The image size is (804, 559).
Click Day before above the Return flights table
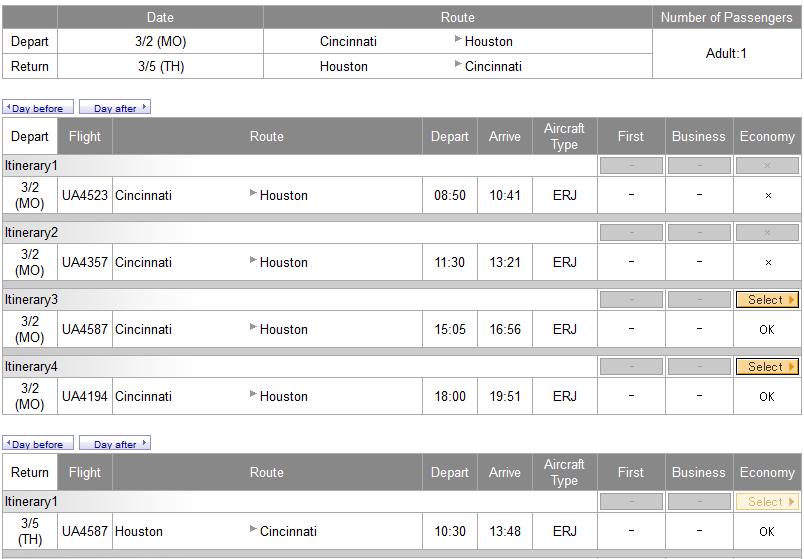pos(38,444)
